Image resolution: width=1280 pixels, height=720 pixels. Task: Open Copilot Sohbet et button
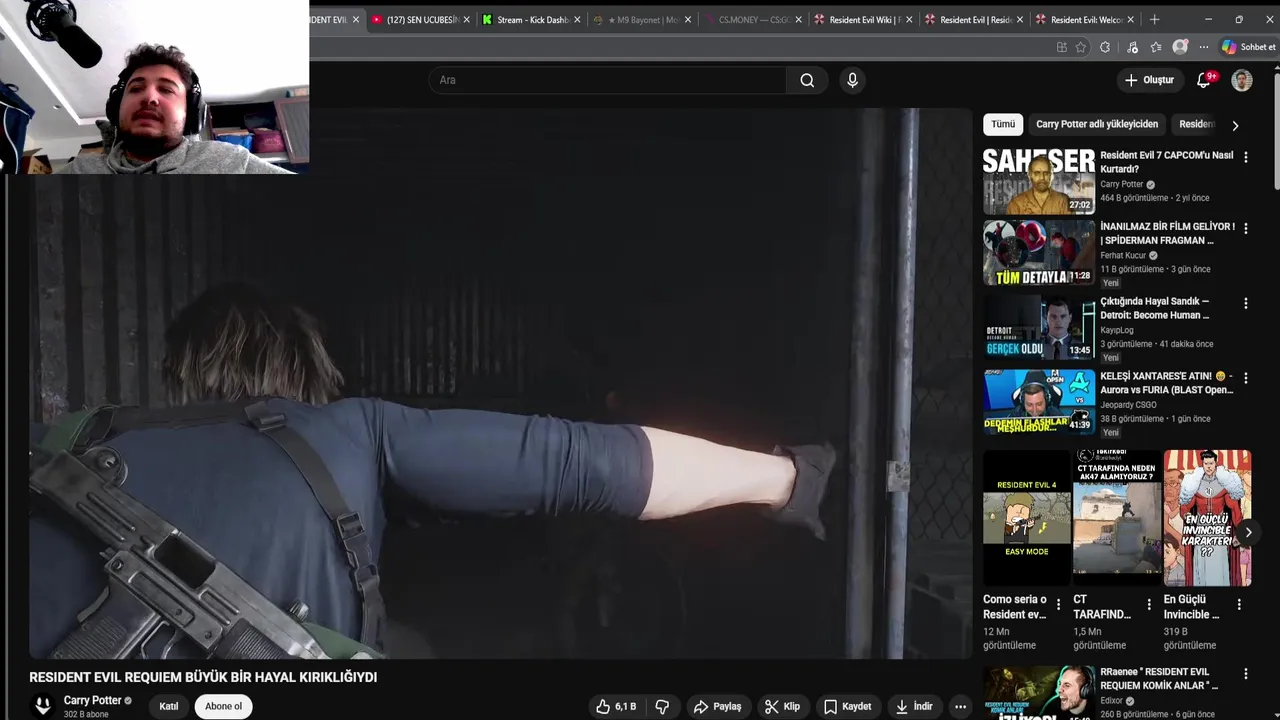tap(1248, 47)
